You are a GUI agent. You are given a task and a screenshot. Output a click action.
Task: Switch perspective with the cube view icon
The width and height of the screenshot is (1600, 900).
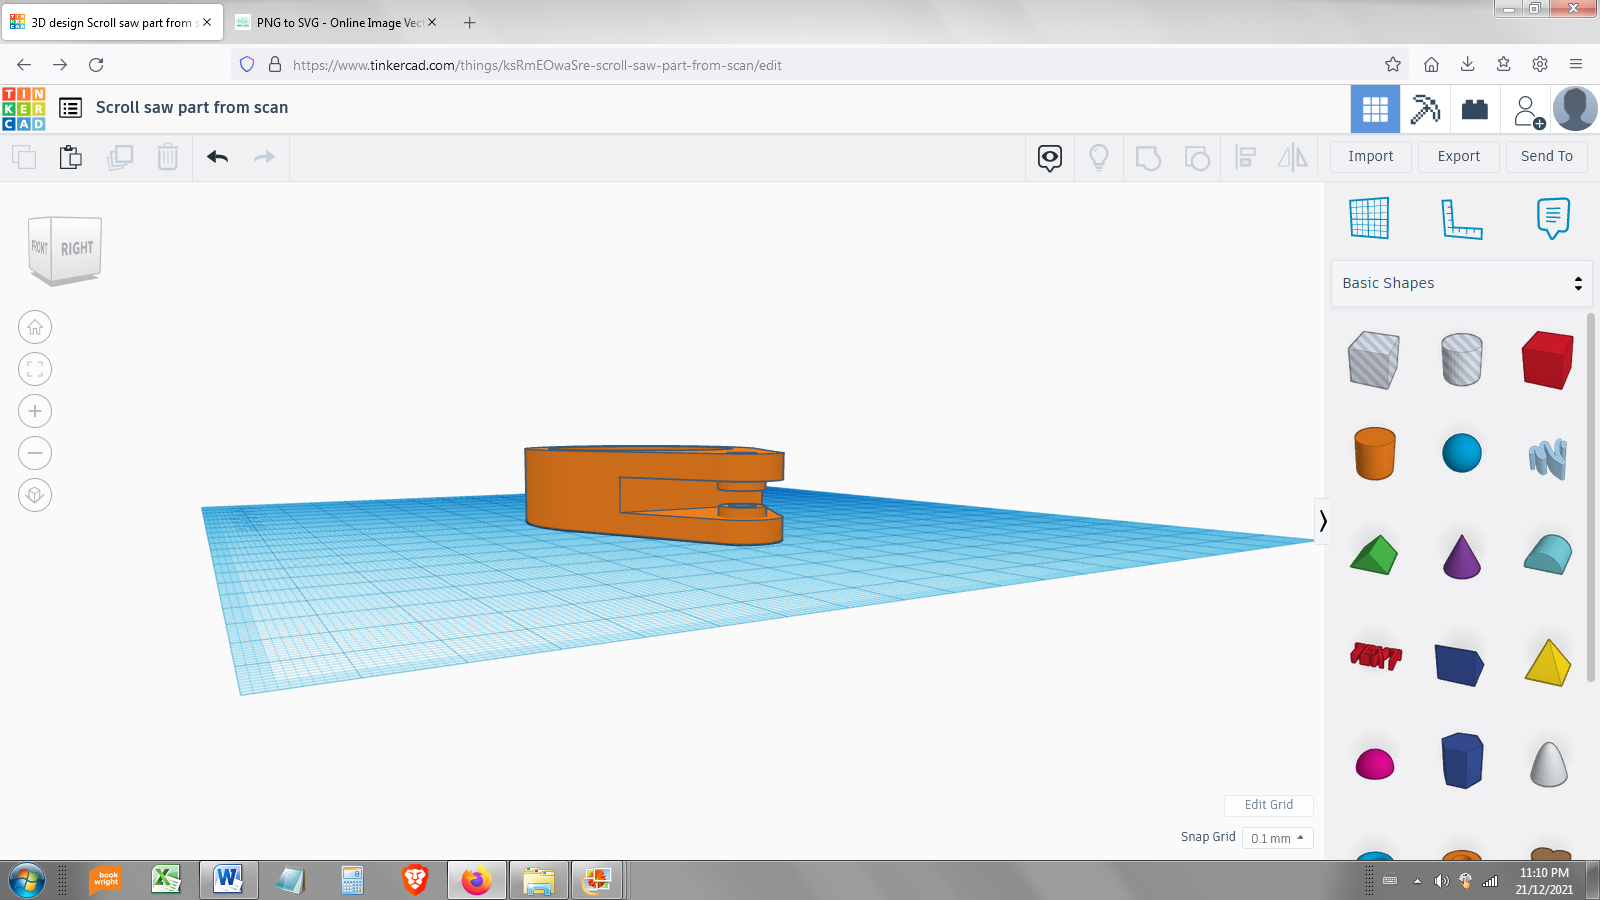35,495
